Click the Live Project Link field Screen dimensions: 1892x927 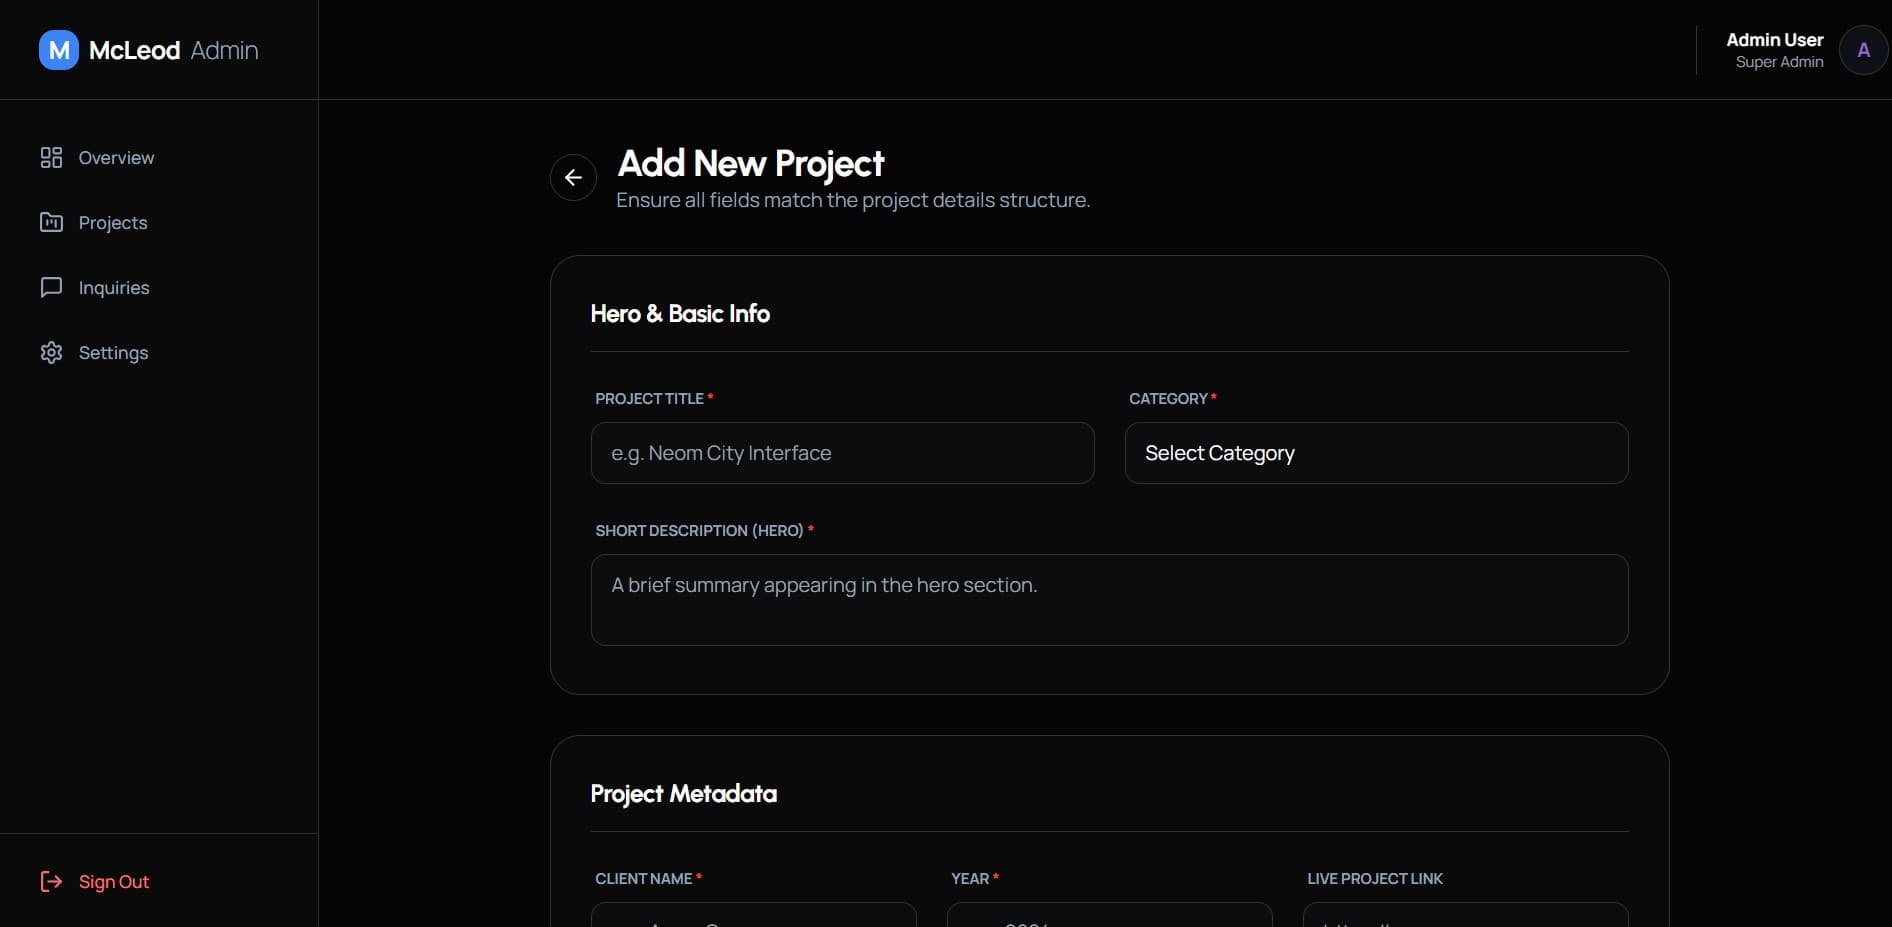(1465, 915)
